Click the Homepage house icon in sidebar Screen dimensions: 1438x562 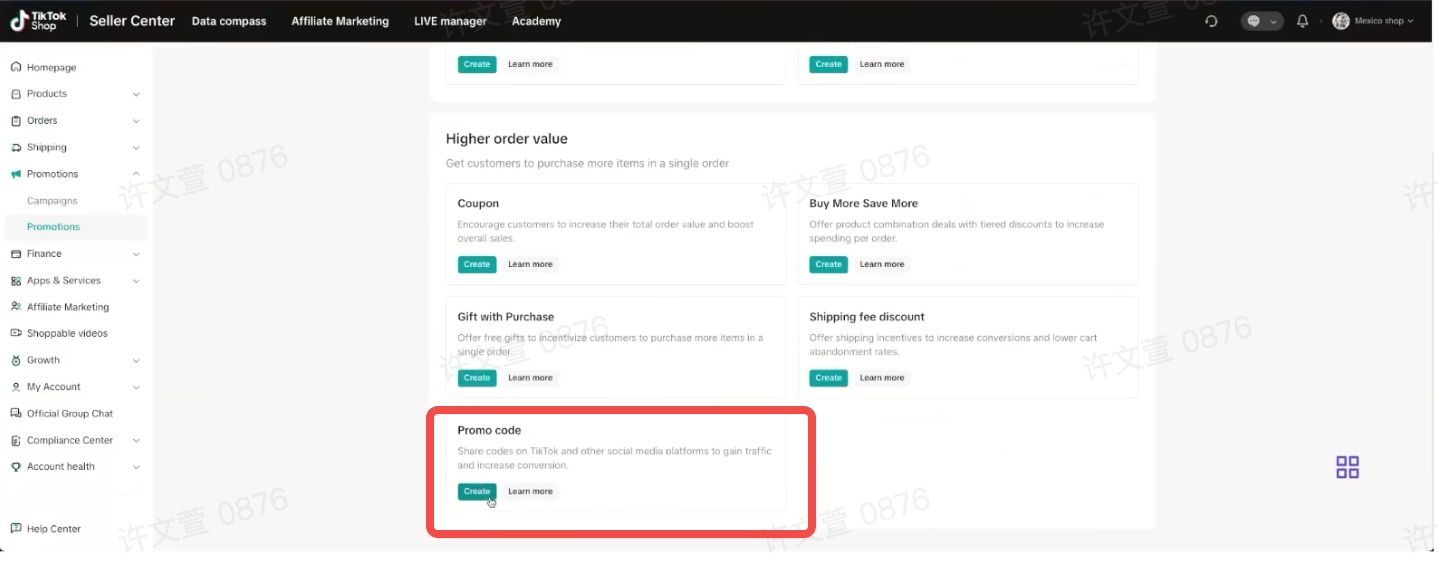pos(16,68)
